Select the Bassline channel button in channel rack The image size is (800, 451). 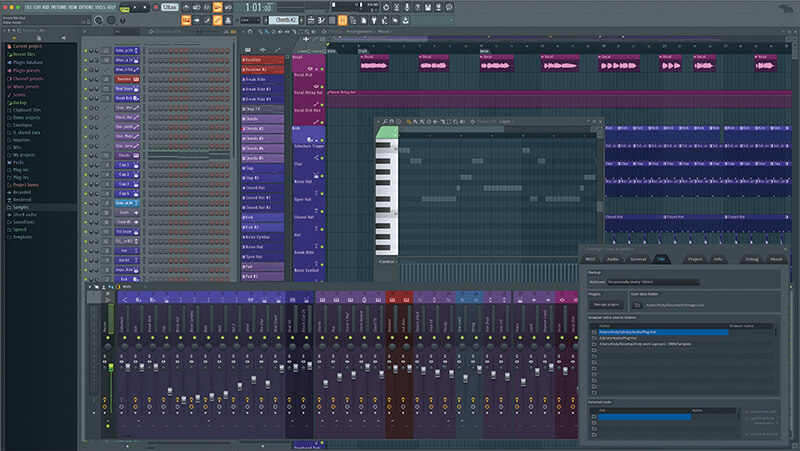(x=127, y=79)
